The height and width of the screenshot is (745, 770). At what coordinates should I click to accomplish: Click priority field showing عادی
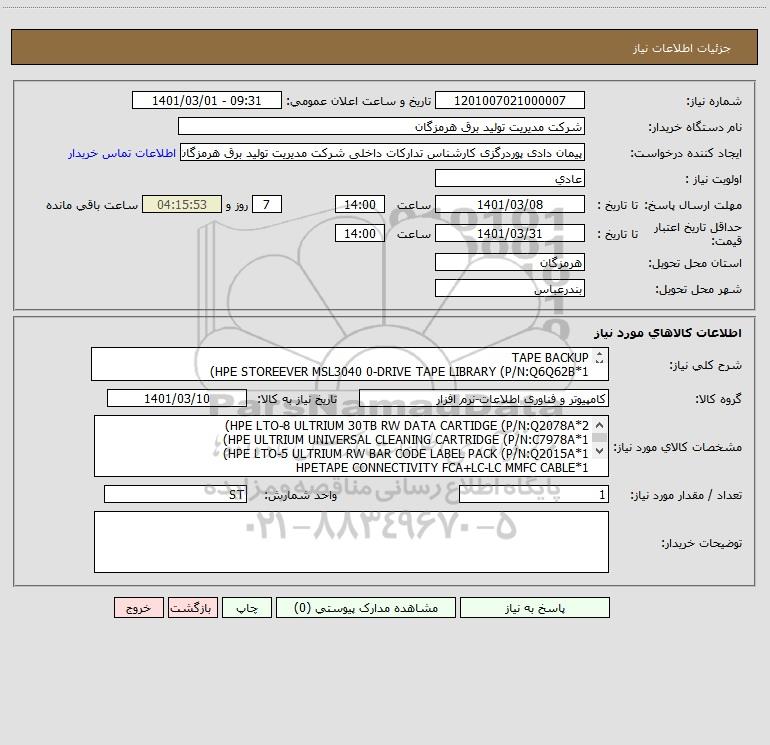click(510, 178)
